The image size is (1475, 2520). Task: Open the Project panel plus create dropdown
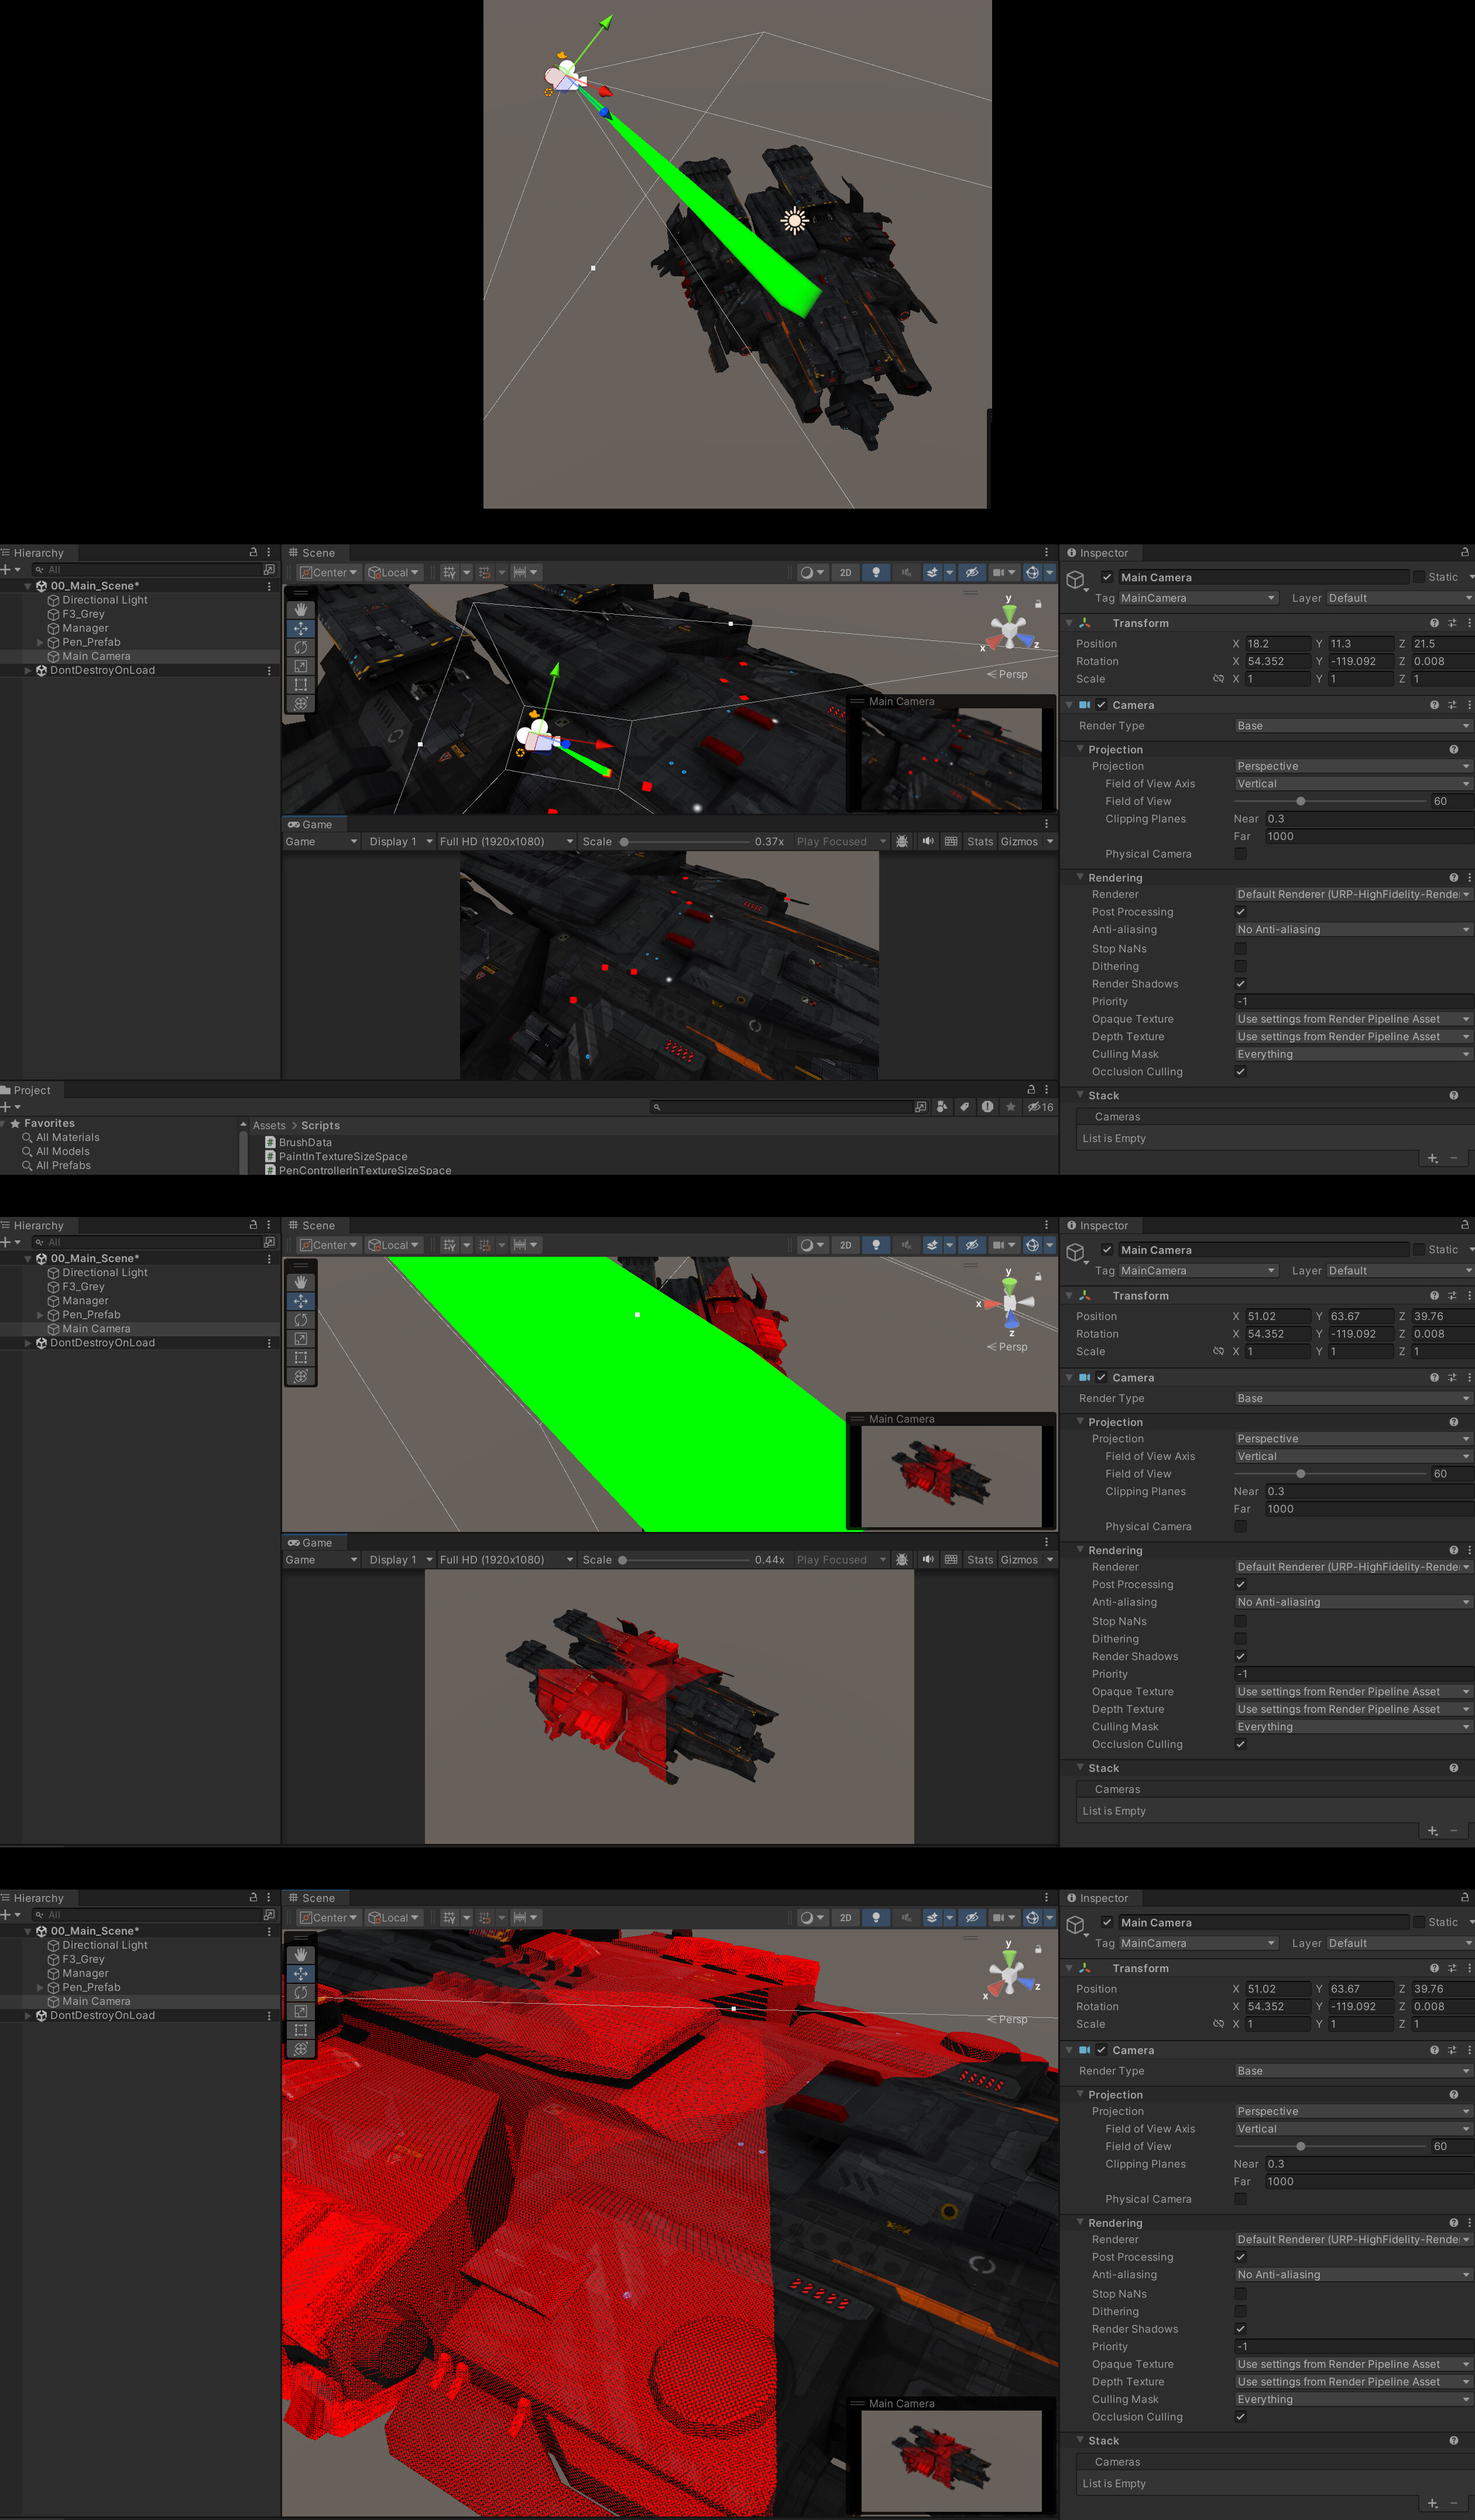[x=10, y=1107]
